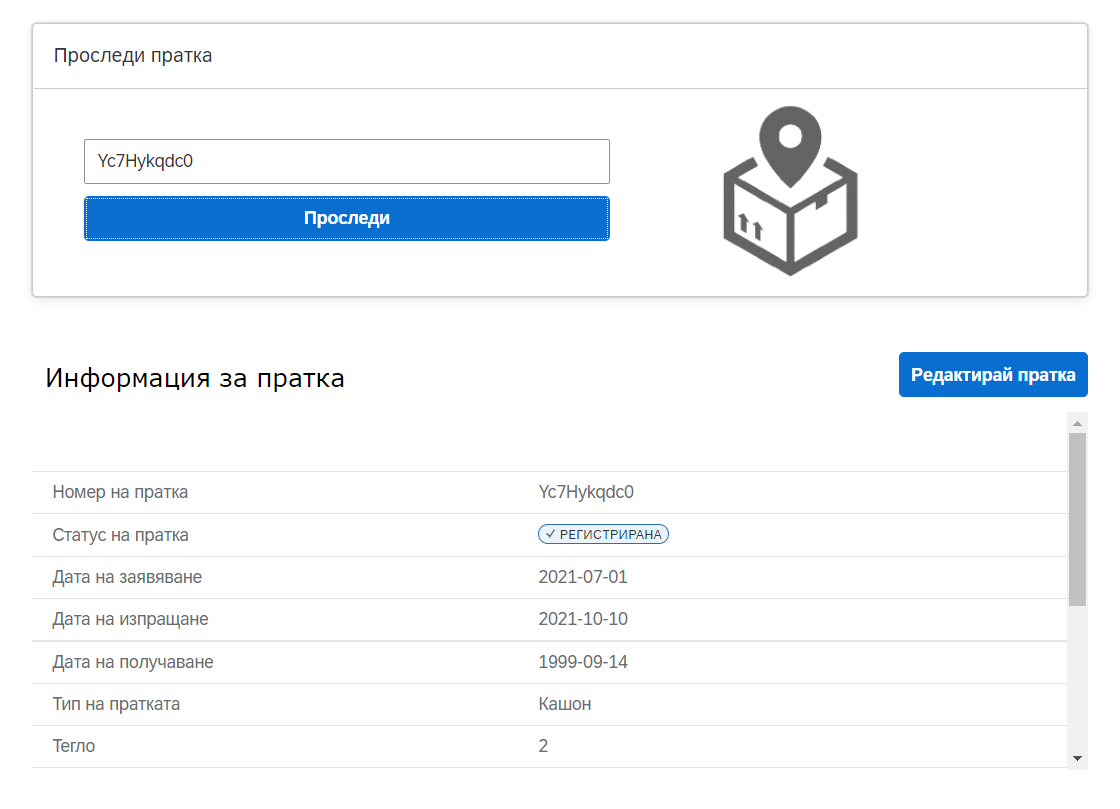The width and height of the screenshot is (1120, 809).
Task: Click the blue Проследи button
Action: [346, 218]
